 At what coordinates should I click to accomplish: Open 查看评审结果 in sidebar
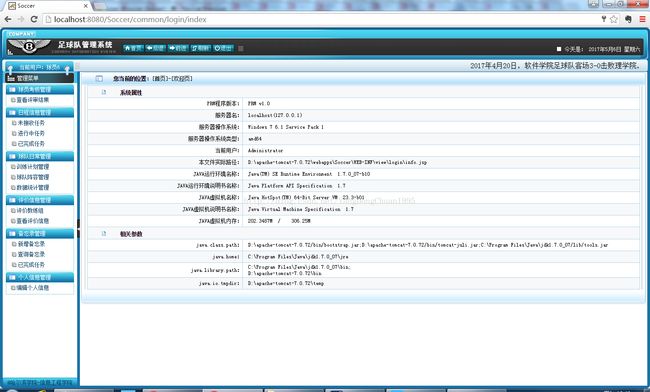32,100
